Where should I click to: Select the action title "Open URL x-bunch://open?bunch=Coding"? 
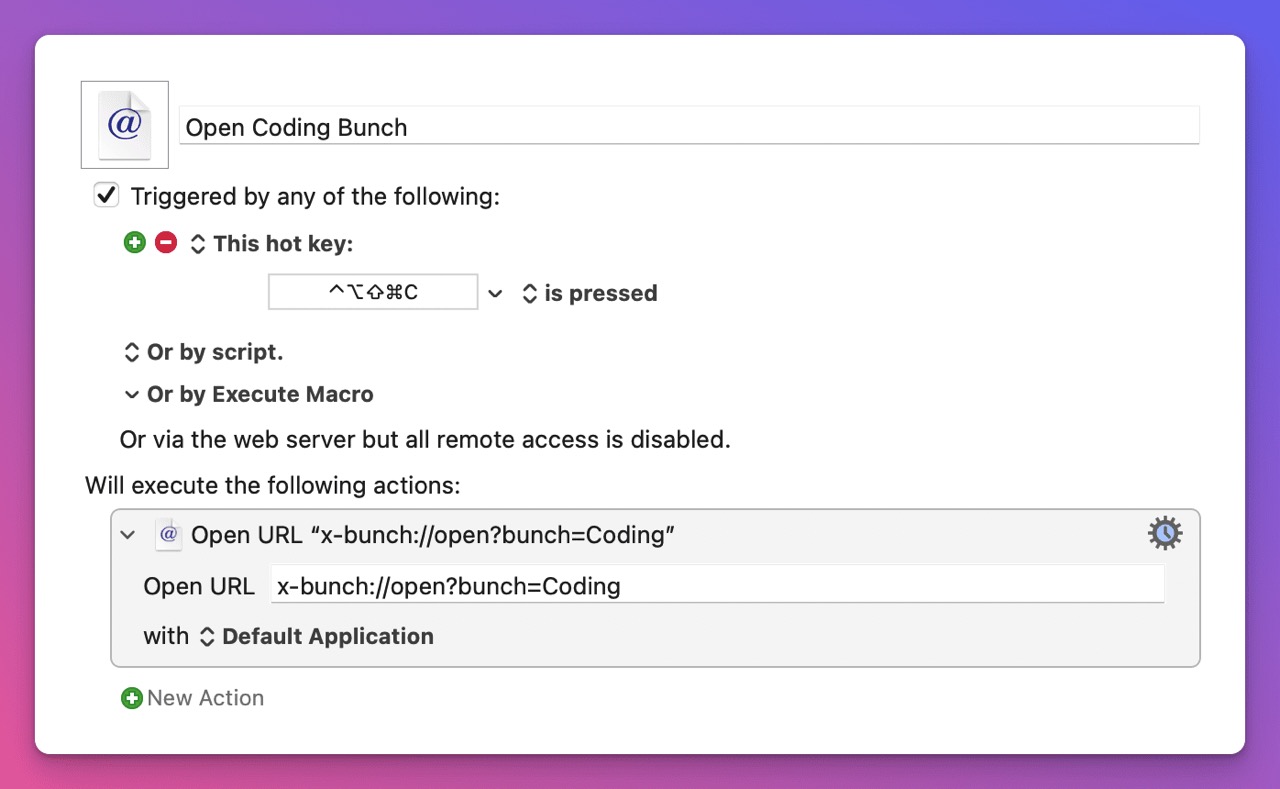click(x=433, y=535)
